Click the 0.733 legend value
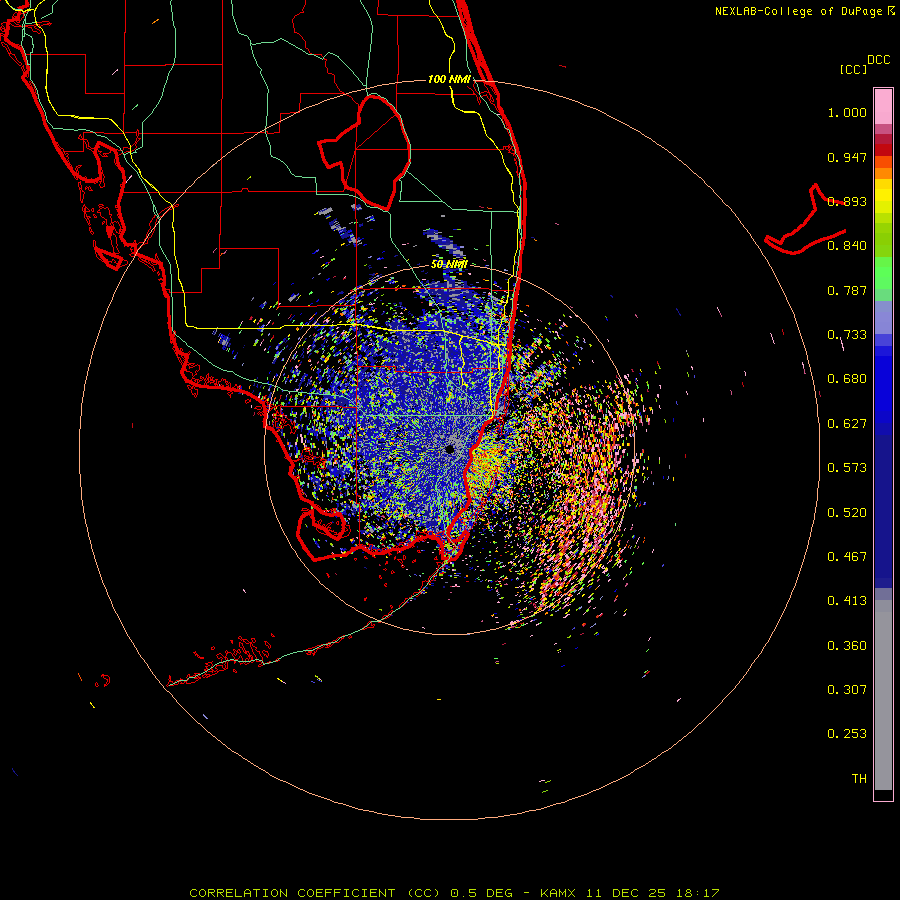900x900 pixels. click(847, 335)
